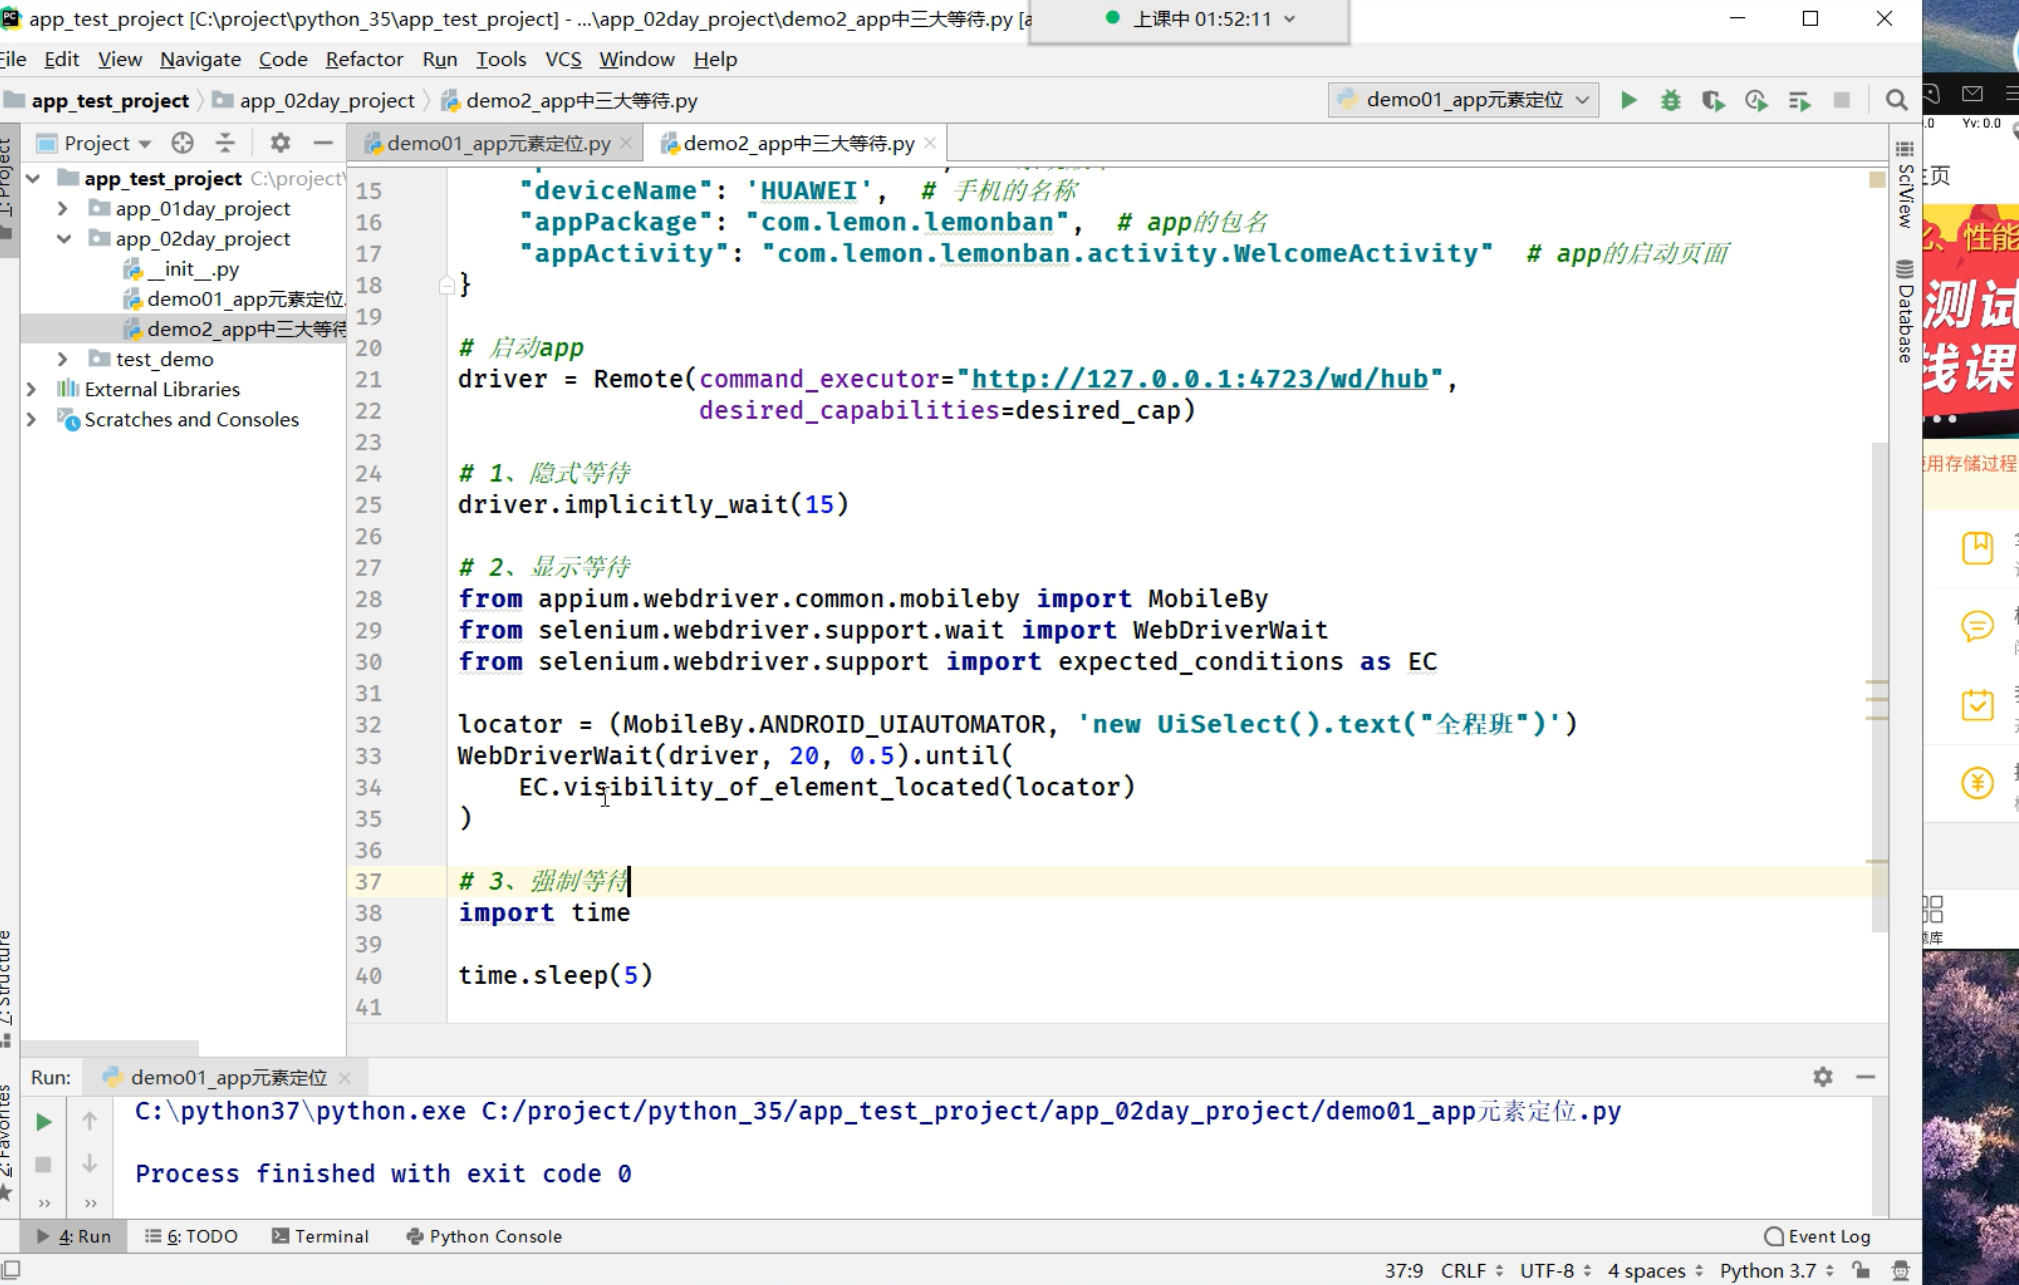Click the green Run button in toolbar
This screenshot has height=1285, width=2019.
pos(1628,100)
